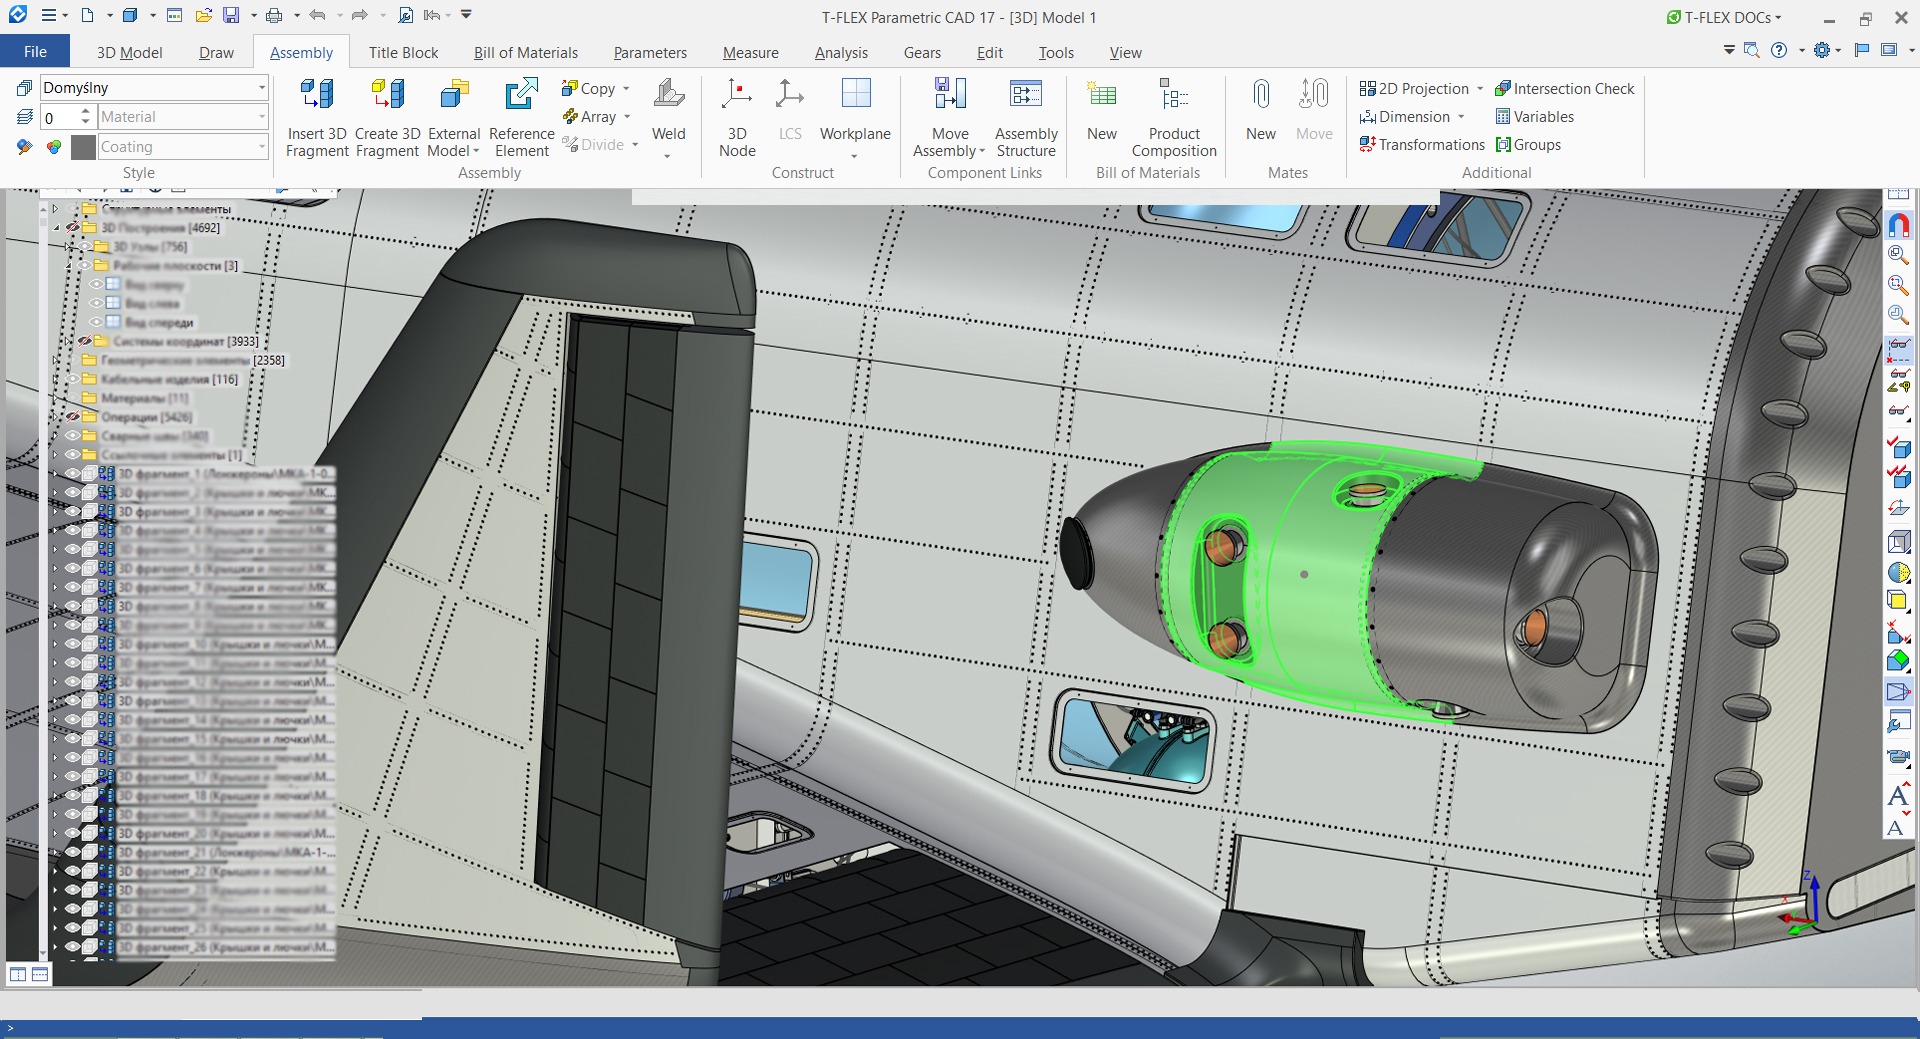The height and width of the screenshot is (1039, 1920).
Task: Click the Insert 3D Fragment icon
Action: pos(316,95)
